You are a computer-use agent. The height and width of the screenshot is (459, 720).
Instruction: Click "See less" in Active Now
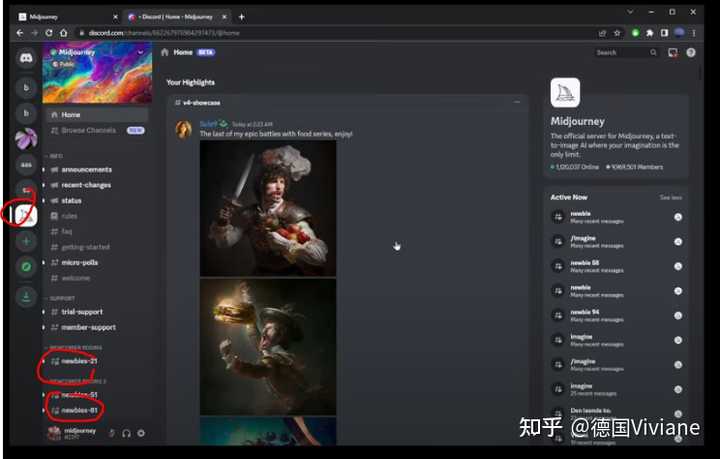[670, 197]
